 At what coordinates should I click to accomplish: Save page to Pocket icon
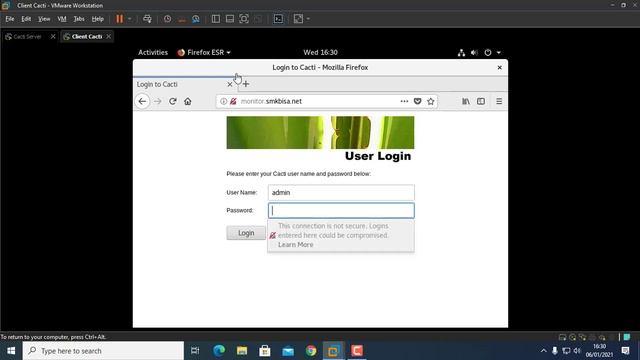coord(417,101)
